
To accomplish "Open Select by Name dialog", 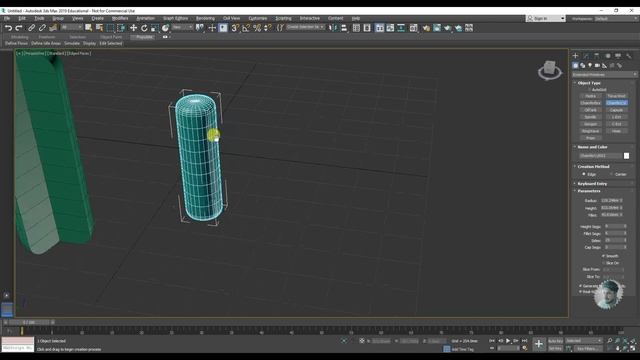I will coord(99,28).
